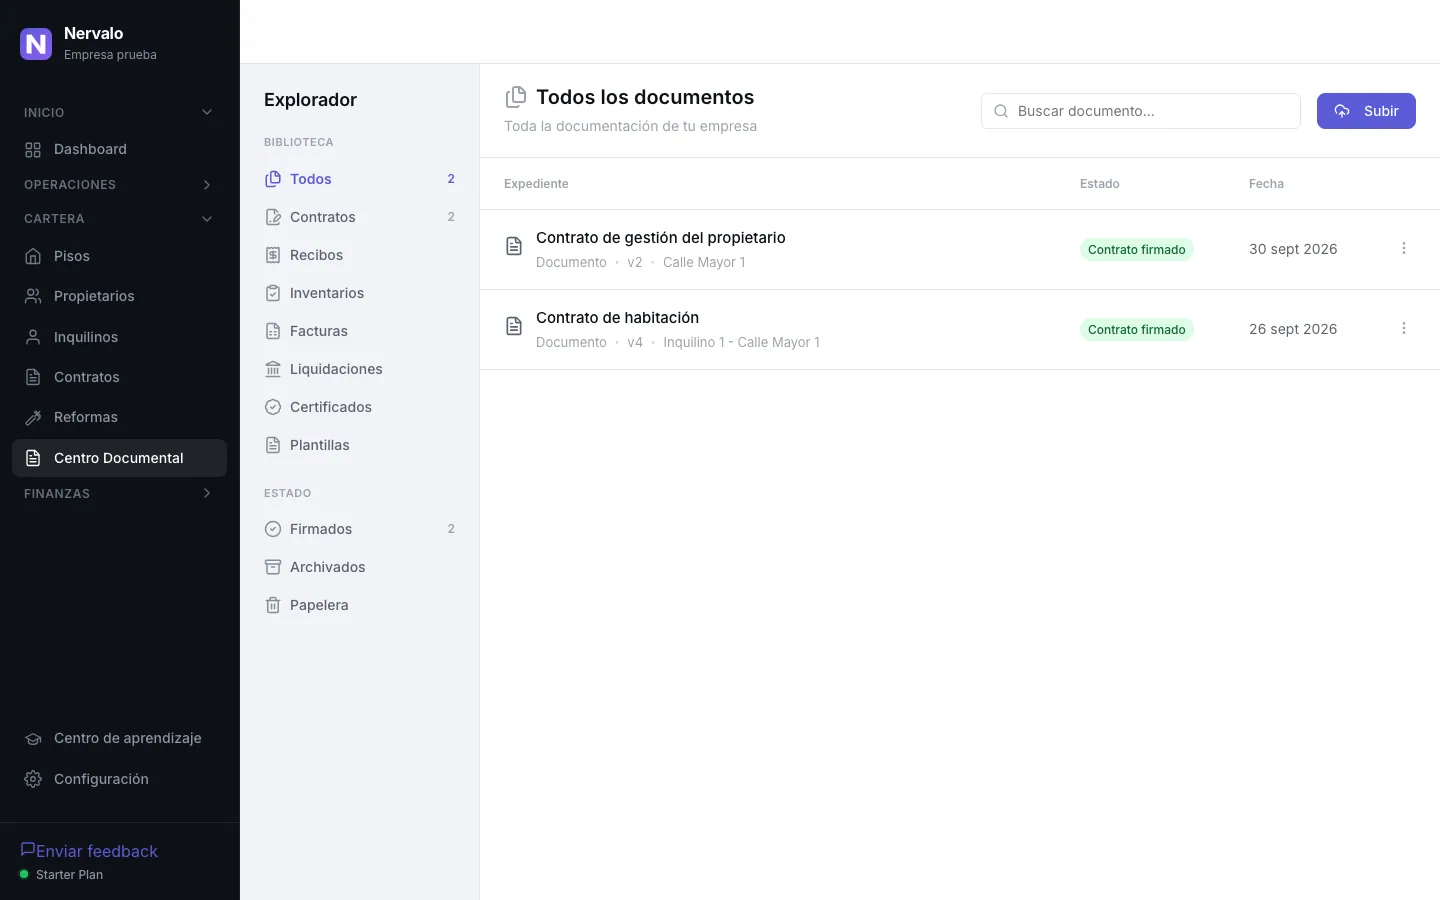
Task: Open Contrato de gestión del propietario document
Action: tap(661, 238)
